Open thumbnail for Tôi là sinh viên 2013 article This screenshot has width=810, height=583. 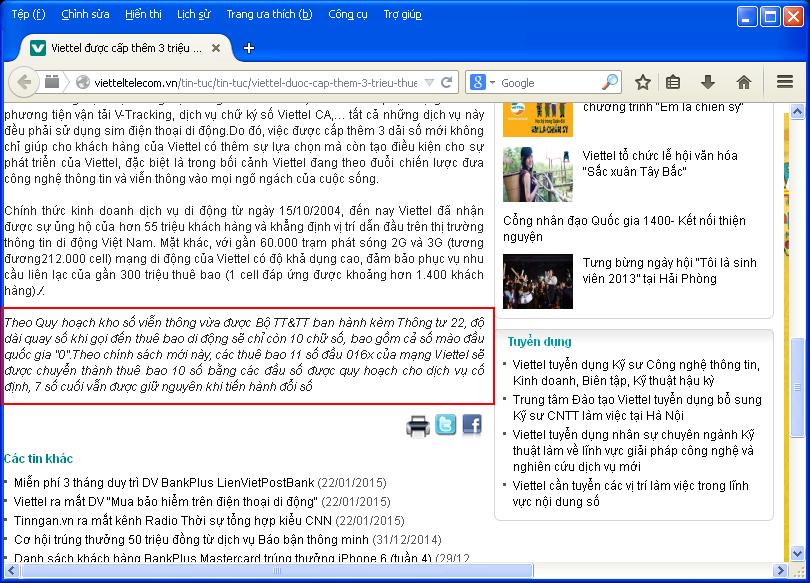pos(538,281)
